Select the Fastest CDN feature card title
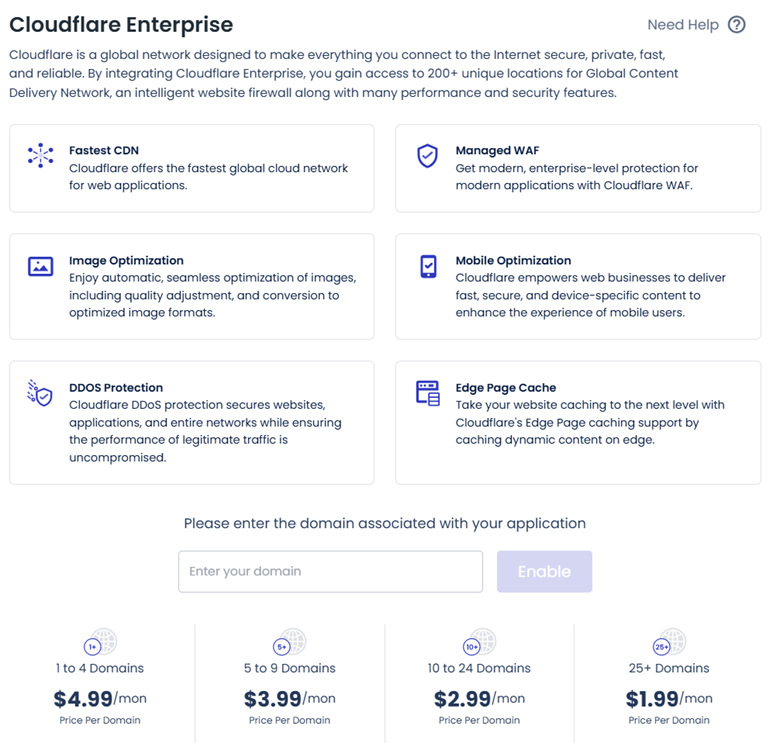This screenshot has height=743, width=780. pyautogui.click(x=104, y=150)
